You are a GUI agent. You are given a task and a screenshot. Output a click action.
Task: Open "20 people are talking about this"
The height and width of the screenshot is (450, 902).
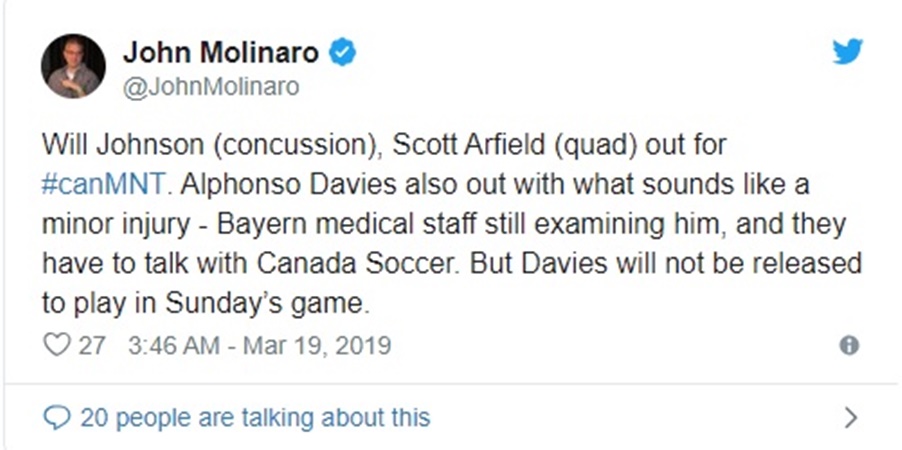[x=254, y=417]
